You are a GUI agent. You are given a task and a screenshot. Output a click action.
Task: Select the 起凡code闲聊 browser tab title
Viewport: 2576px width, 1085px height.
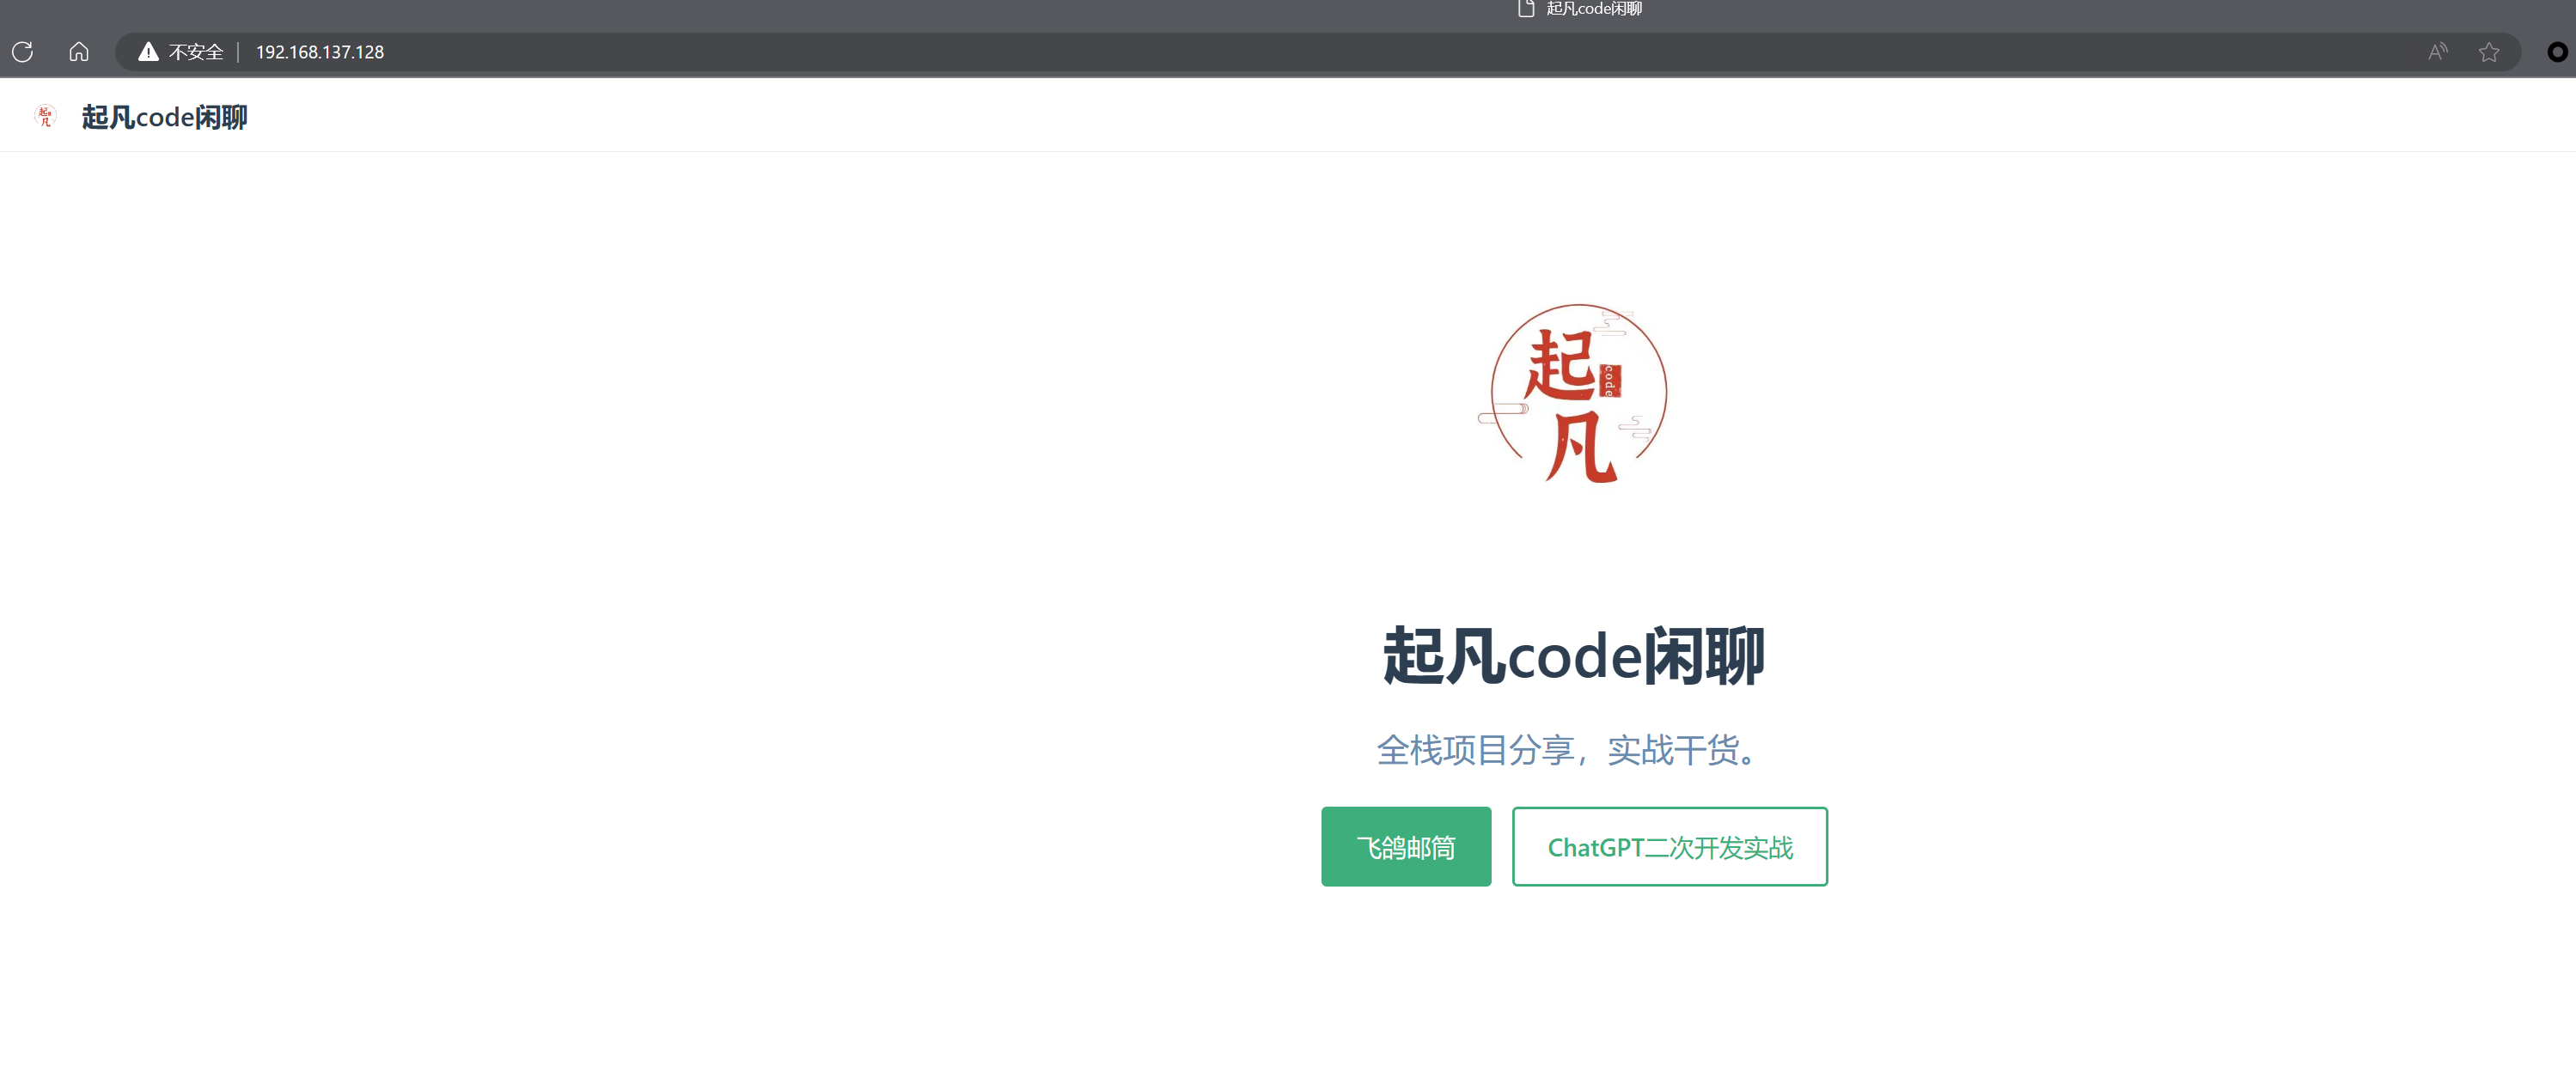(1594, 9)
